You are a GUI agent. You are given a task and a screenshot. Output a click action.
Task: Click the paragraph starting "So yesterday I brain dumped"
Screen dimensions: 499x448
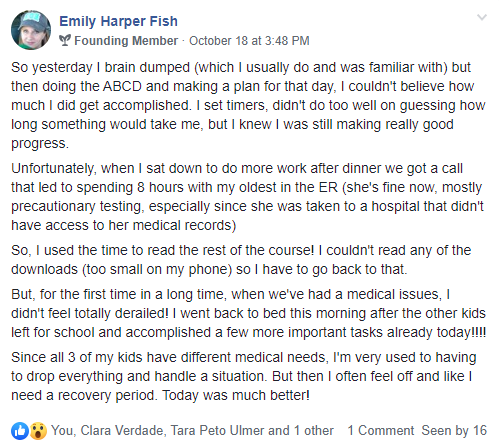point(248,105)
